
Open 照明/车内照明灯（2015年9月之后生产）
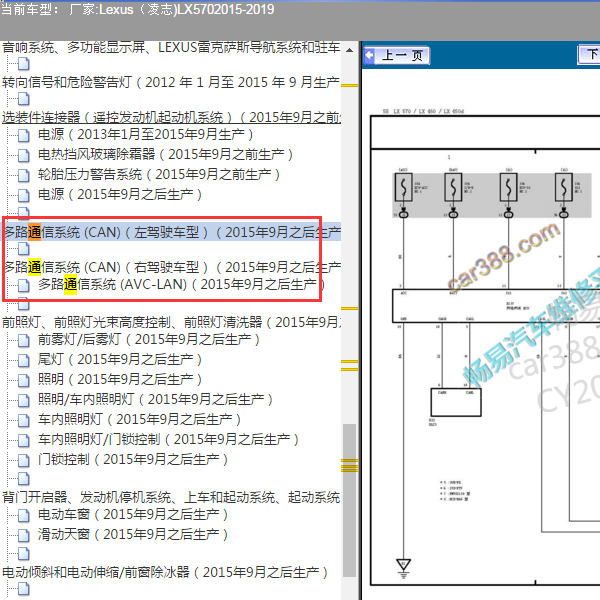[x=155, y=399]
